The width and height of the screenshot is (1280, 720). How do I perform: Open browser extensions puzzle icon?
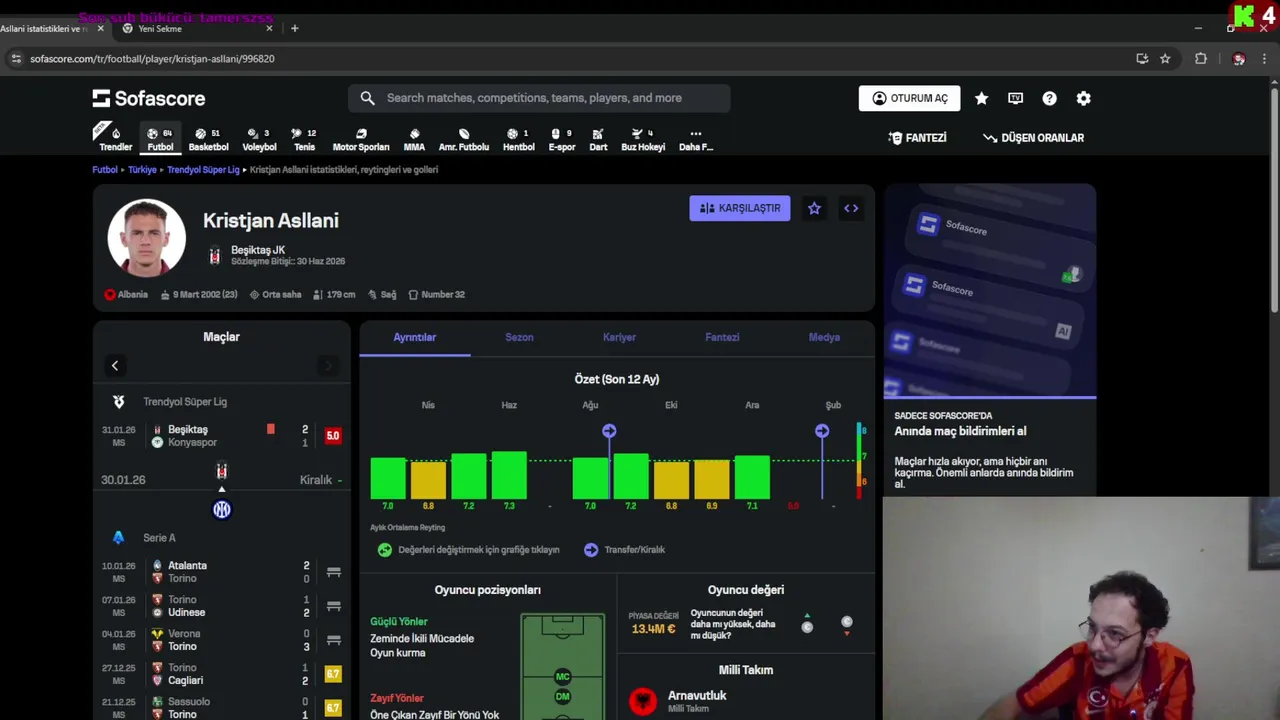pyautogui.click(x=1201, y=59)
